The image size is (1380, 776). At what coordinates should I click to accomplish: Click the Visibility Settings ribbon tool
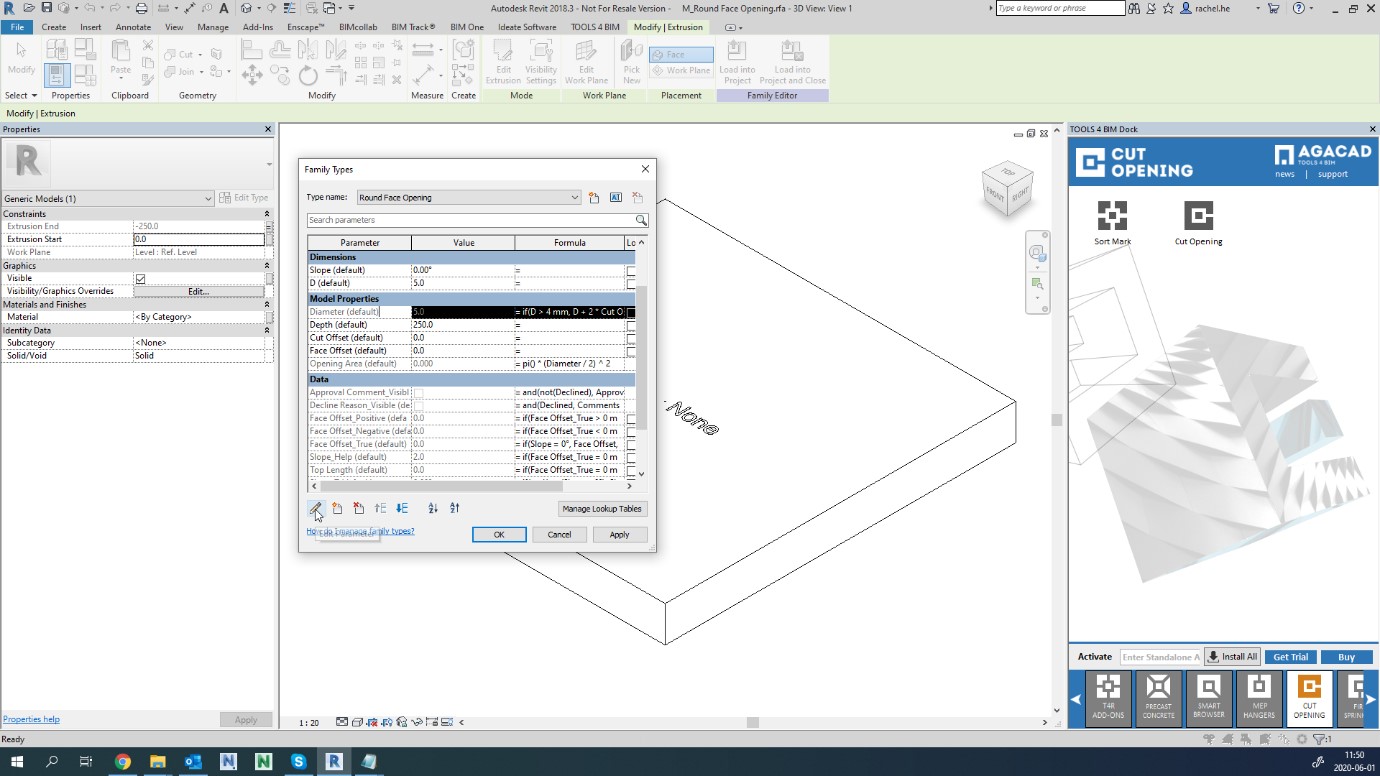[541, 63]
